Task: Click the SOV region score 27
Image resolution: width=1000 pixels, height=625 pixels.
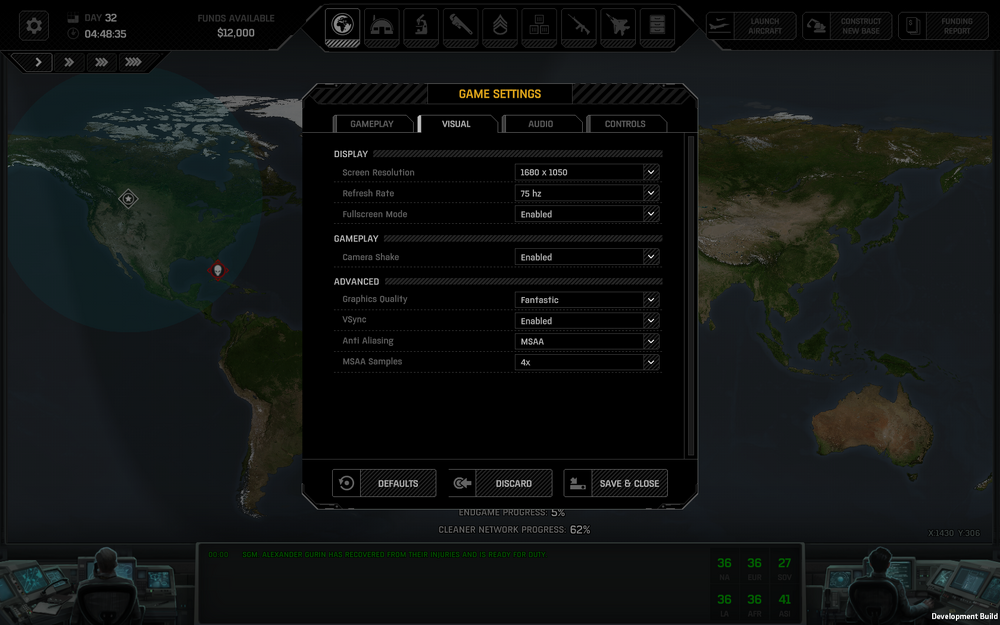Action: click(x=784, y=563)
